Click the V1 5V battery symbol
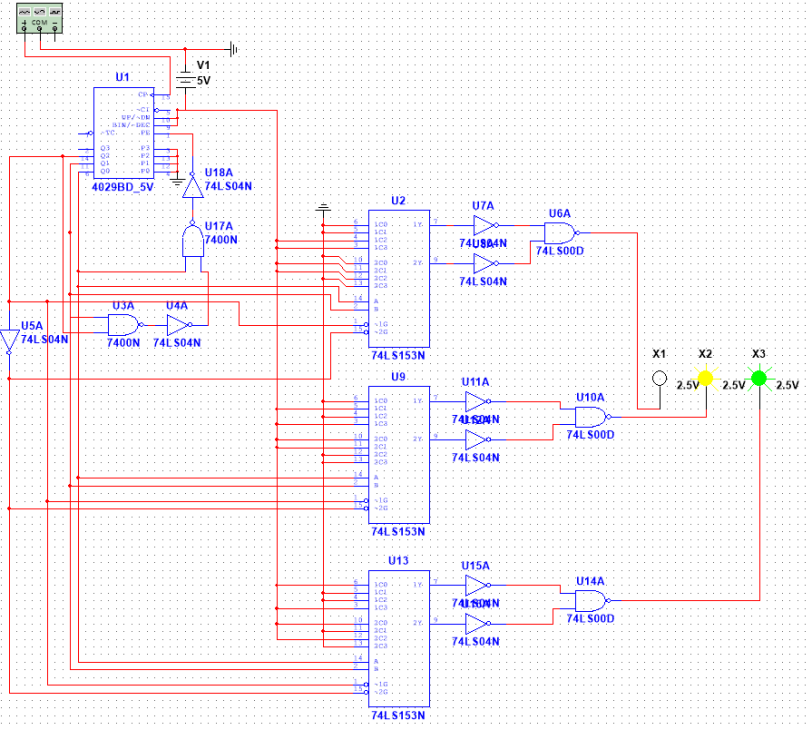 tap(185, 80)
